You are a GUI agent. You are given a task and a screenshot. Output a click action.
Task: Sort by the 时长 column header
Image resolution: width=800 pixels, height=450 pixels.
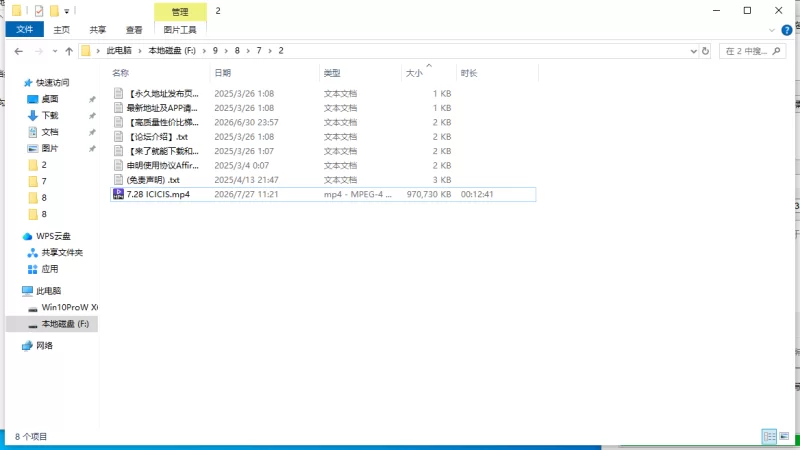497,73
